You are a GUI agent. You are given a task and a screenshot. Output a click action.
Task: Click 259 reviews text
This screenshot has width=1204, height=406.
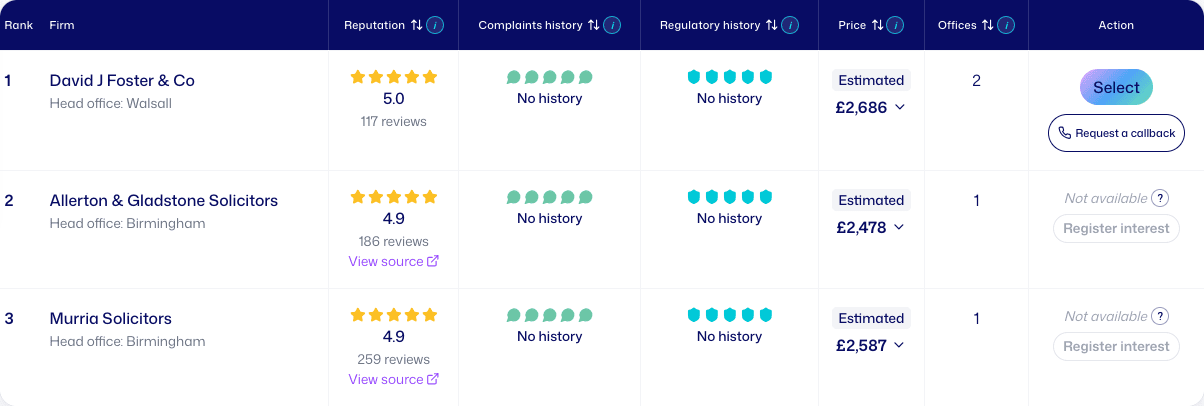click(x=393, y=359)
